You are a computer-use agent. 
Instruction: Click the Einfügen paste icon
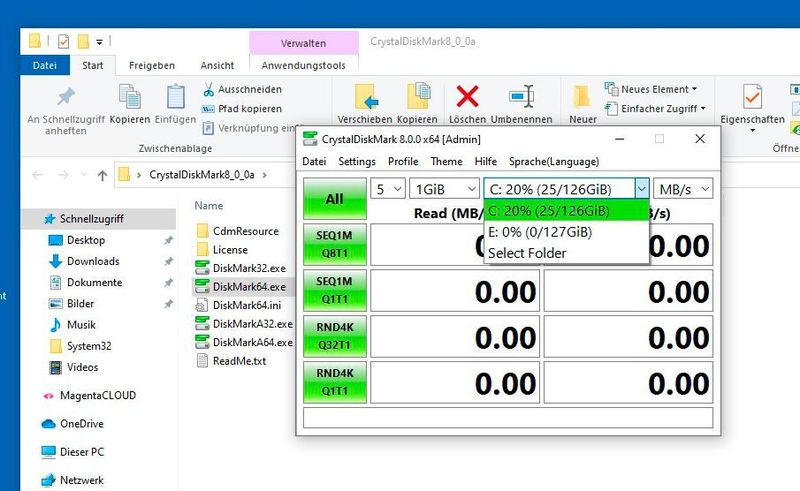pyautogui.click(x=176, y=96)
